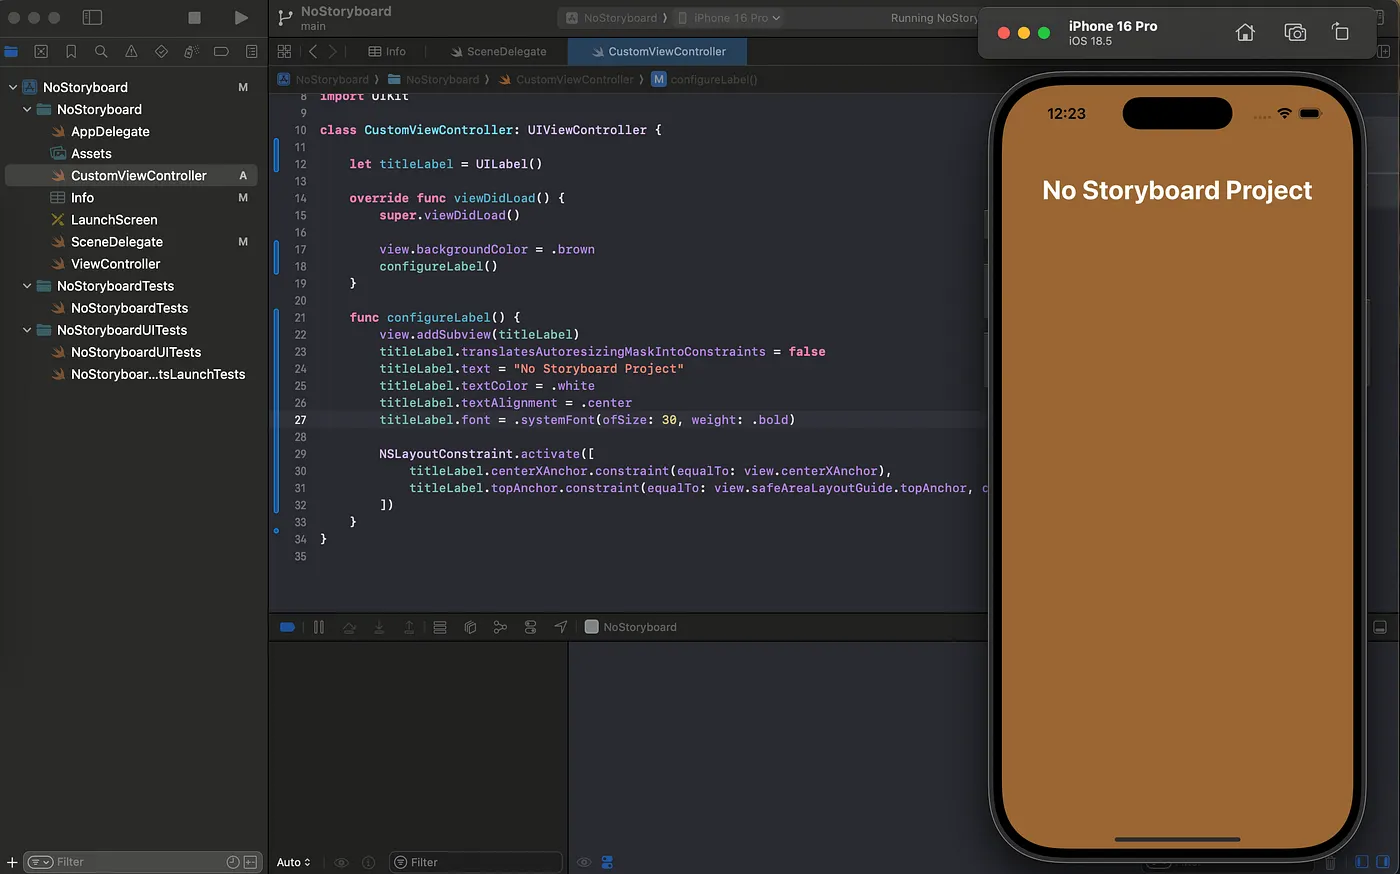The width and height of the screenshot is (1400, 874).
Task: Take Simulator screenshot with camera icon
Action: pyautogui.click(x=1295, y=33)
